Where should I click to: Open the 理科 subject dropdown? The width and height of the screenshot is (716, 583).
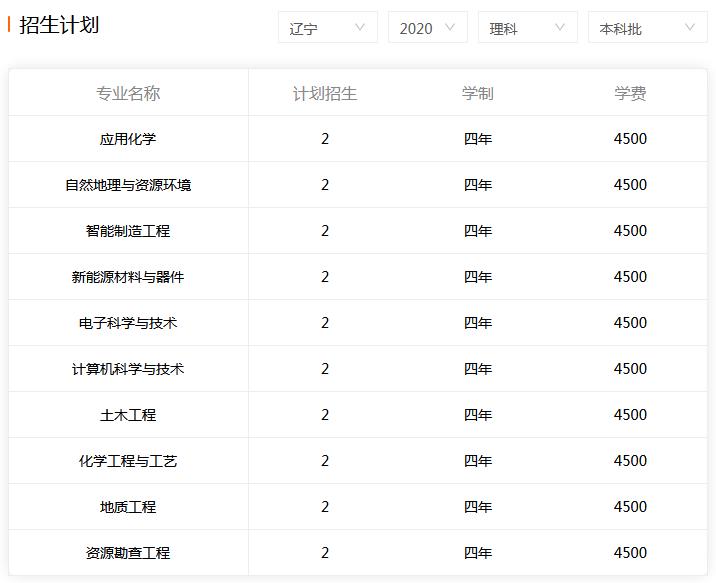pos(528,27)
